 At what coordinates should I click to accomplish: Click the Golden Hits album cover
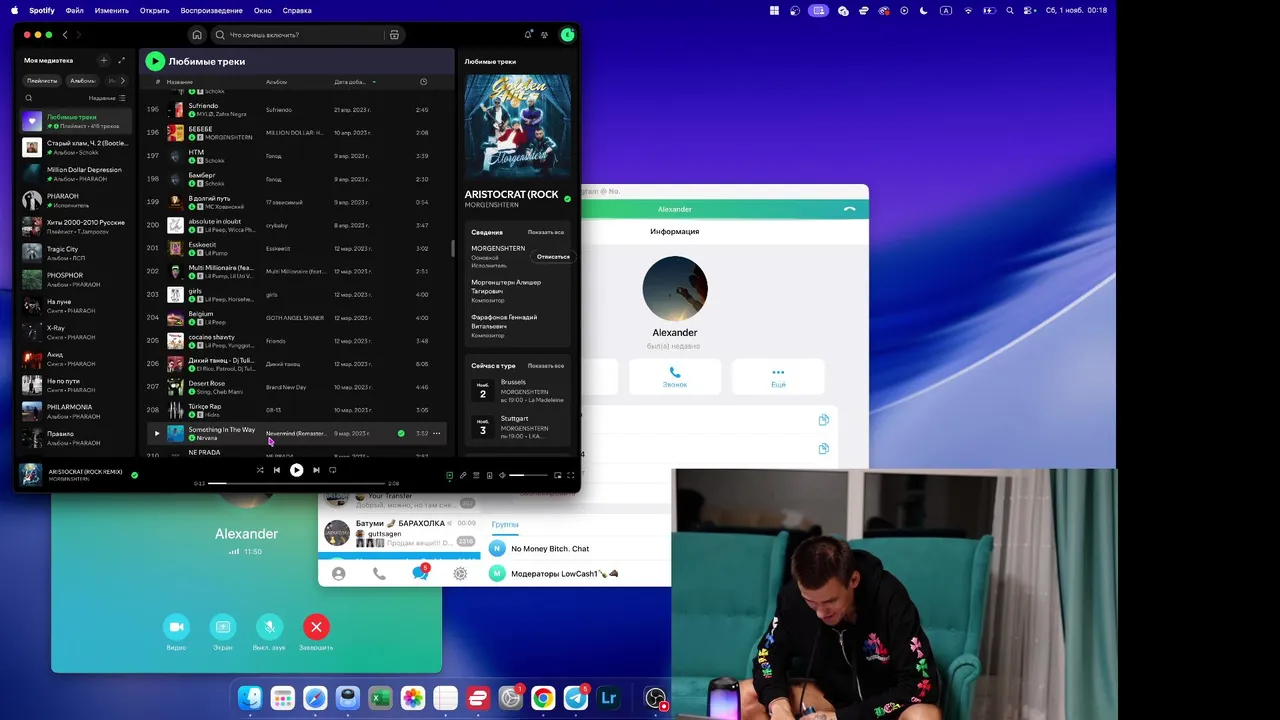(518, 125)
